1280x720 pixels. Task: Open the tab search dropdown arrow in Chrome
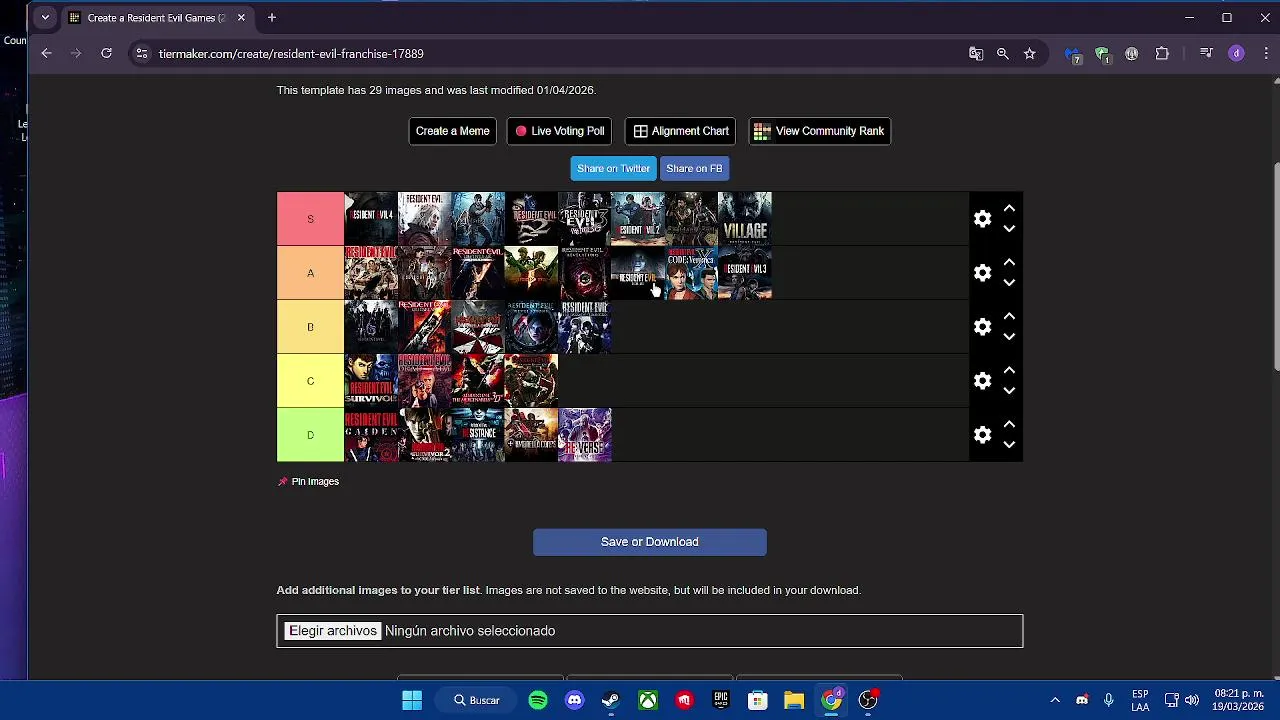(x=45, y=17)
